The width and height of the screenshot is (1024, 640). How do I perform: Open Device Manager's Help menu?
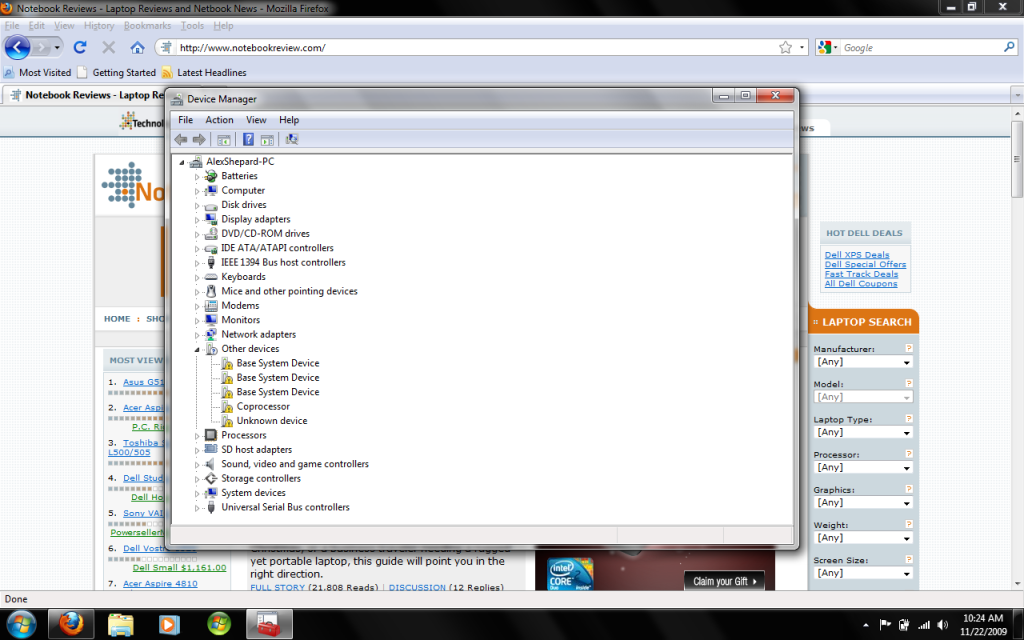[x=289, y=120]
